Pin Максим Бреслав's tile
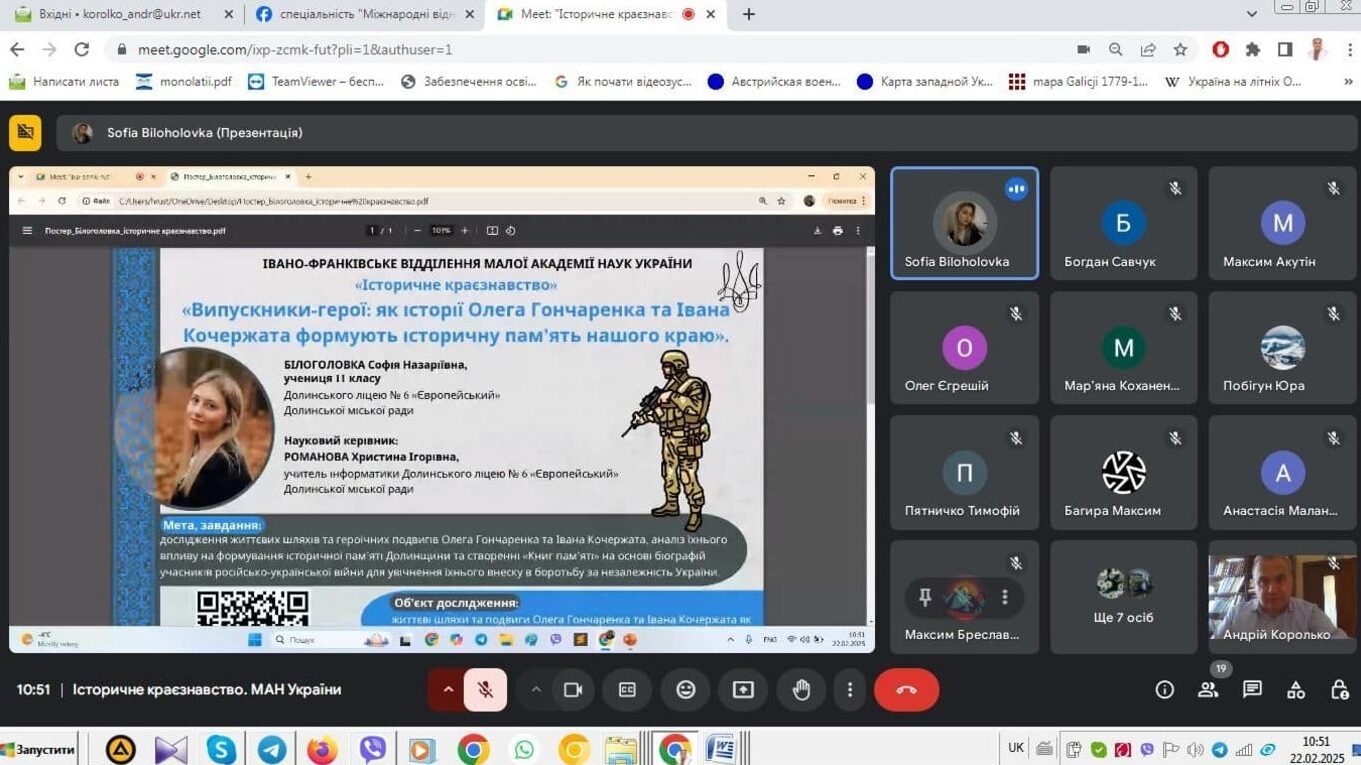 click(925, 597)
